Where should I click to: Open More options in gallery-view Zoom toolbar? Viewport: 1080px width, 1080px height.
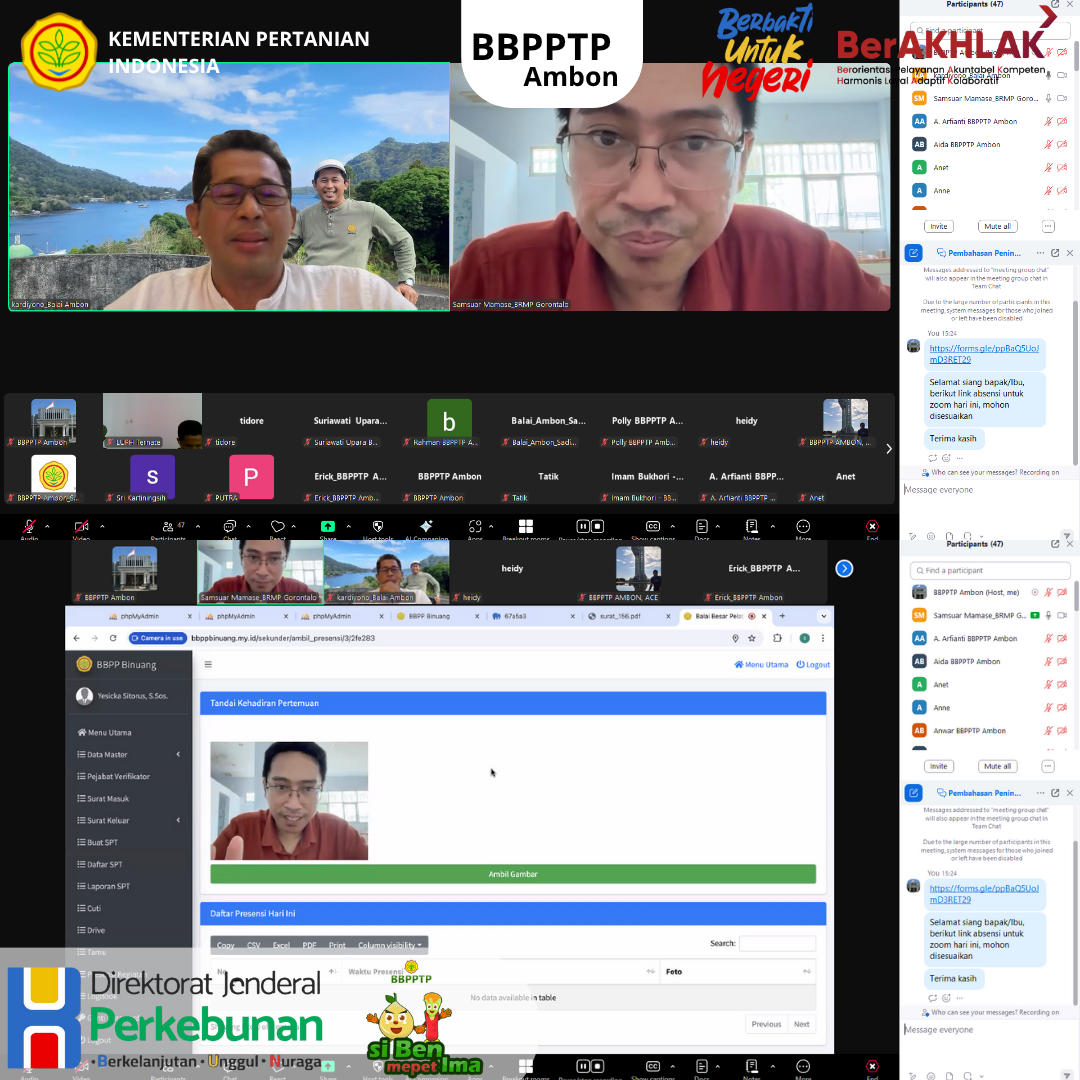coord(803,527)
